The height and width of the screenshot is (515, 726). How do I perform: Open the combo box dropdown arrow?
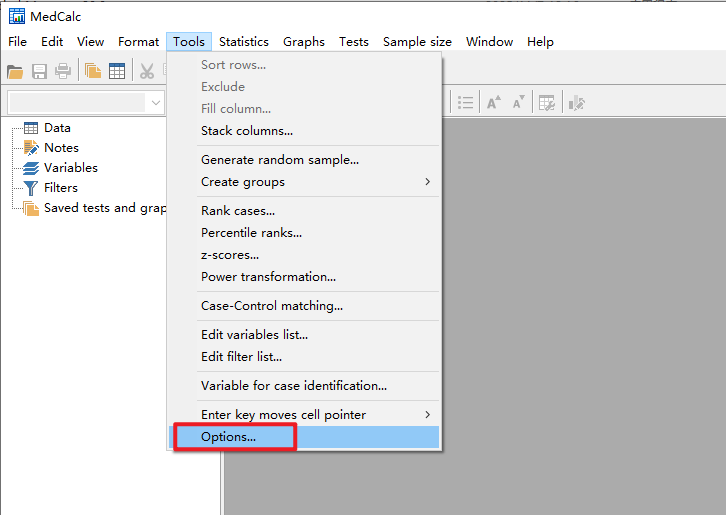(x=155, y=102)
